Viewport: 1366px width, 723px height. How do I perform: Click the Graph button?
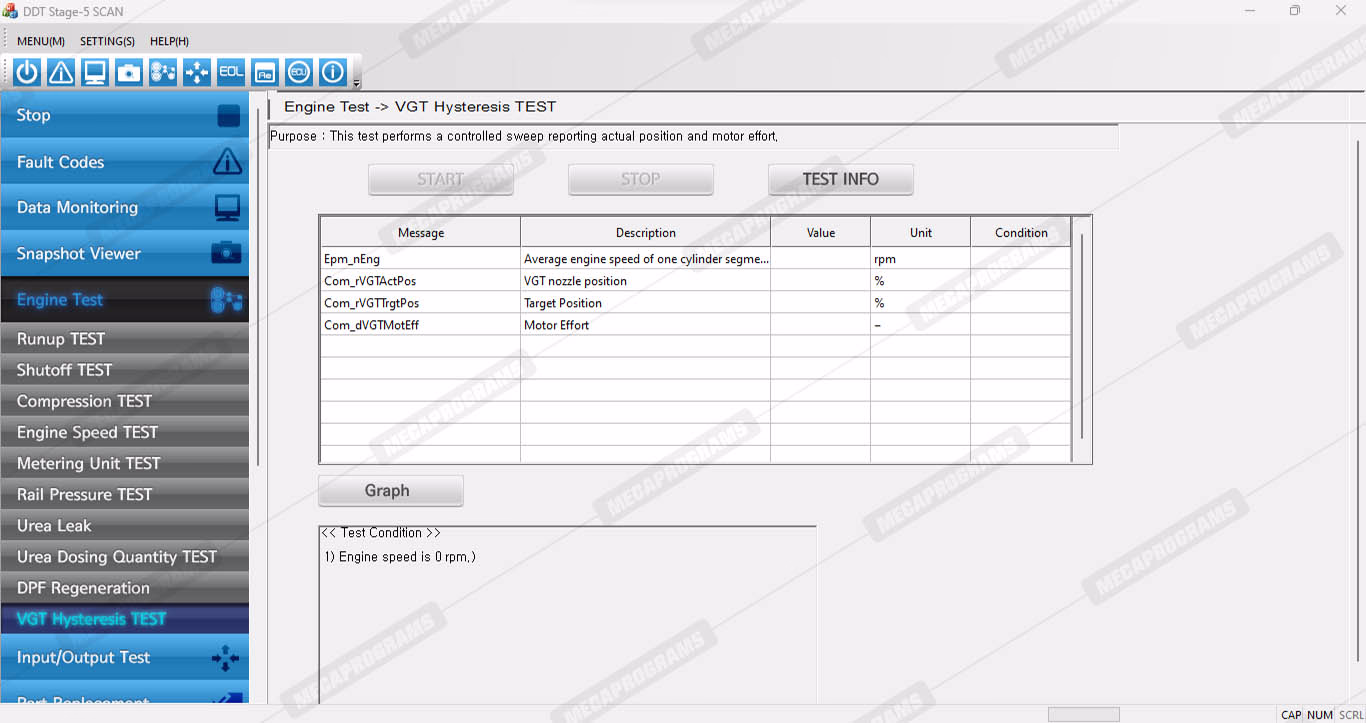390,491
